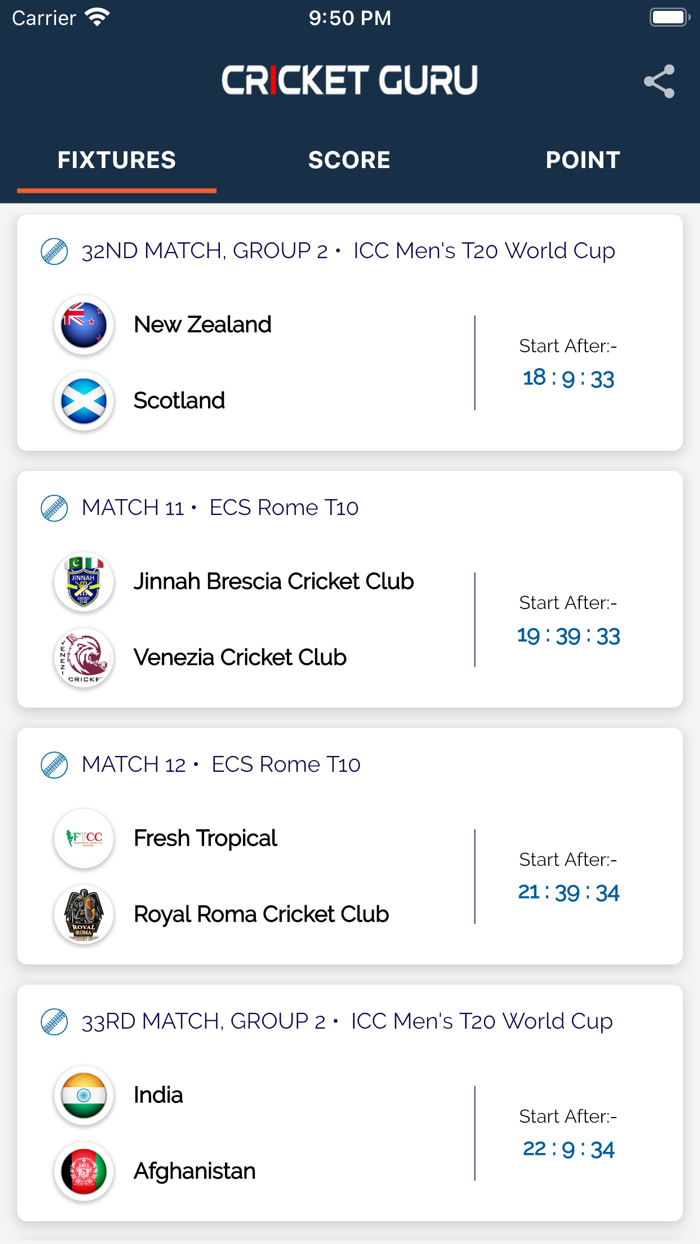Select the Fresh Tropical club logo
This screenshot has height=1244, width=700.
(83, 839)
